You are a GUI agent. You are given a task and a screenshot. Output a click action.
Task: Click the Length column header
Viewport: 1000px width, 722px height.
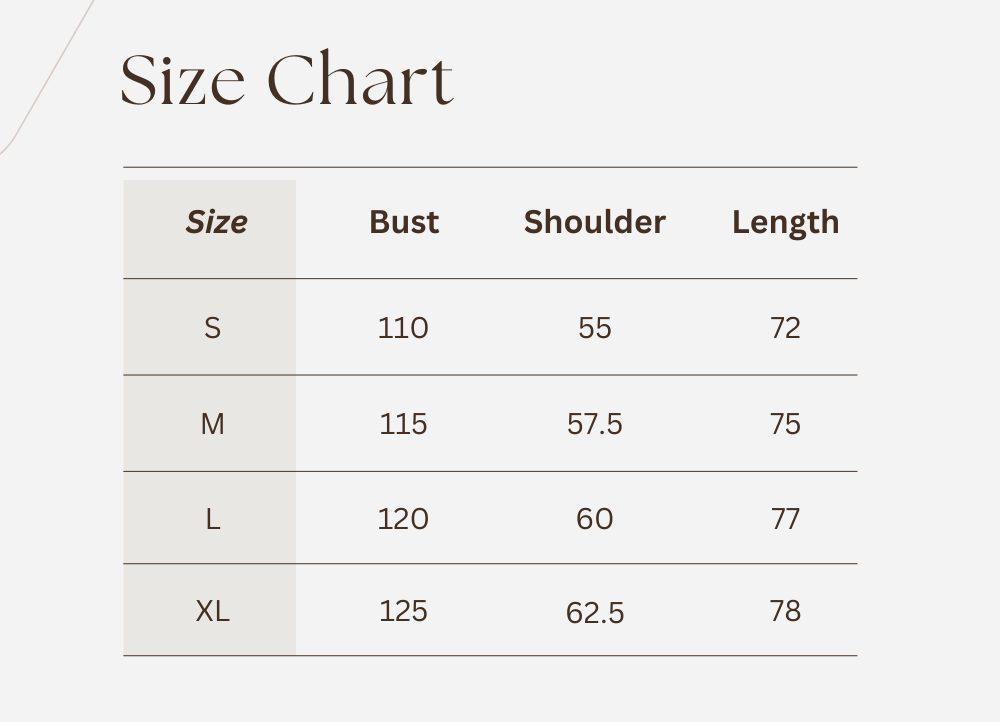pos(785,222)
